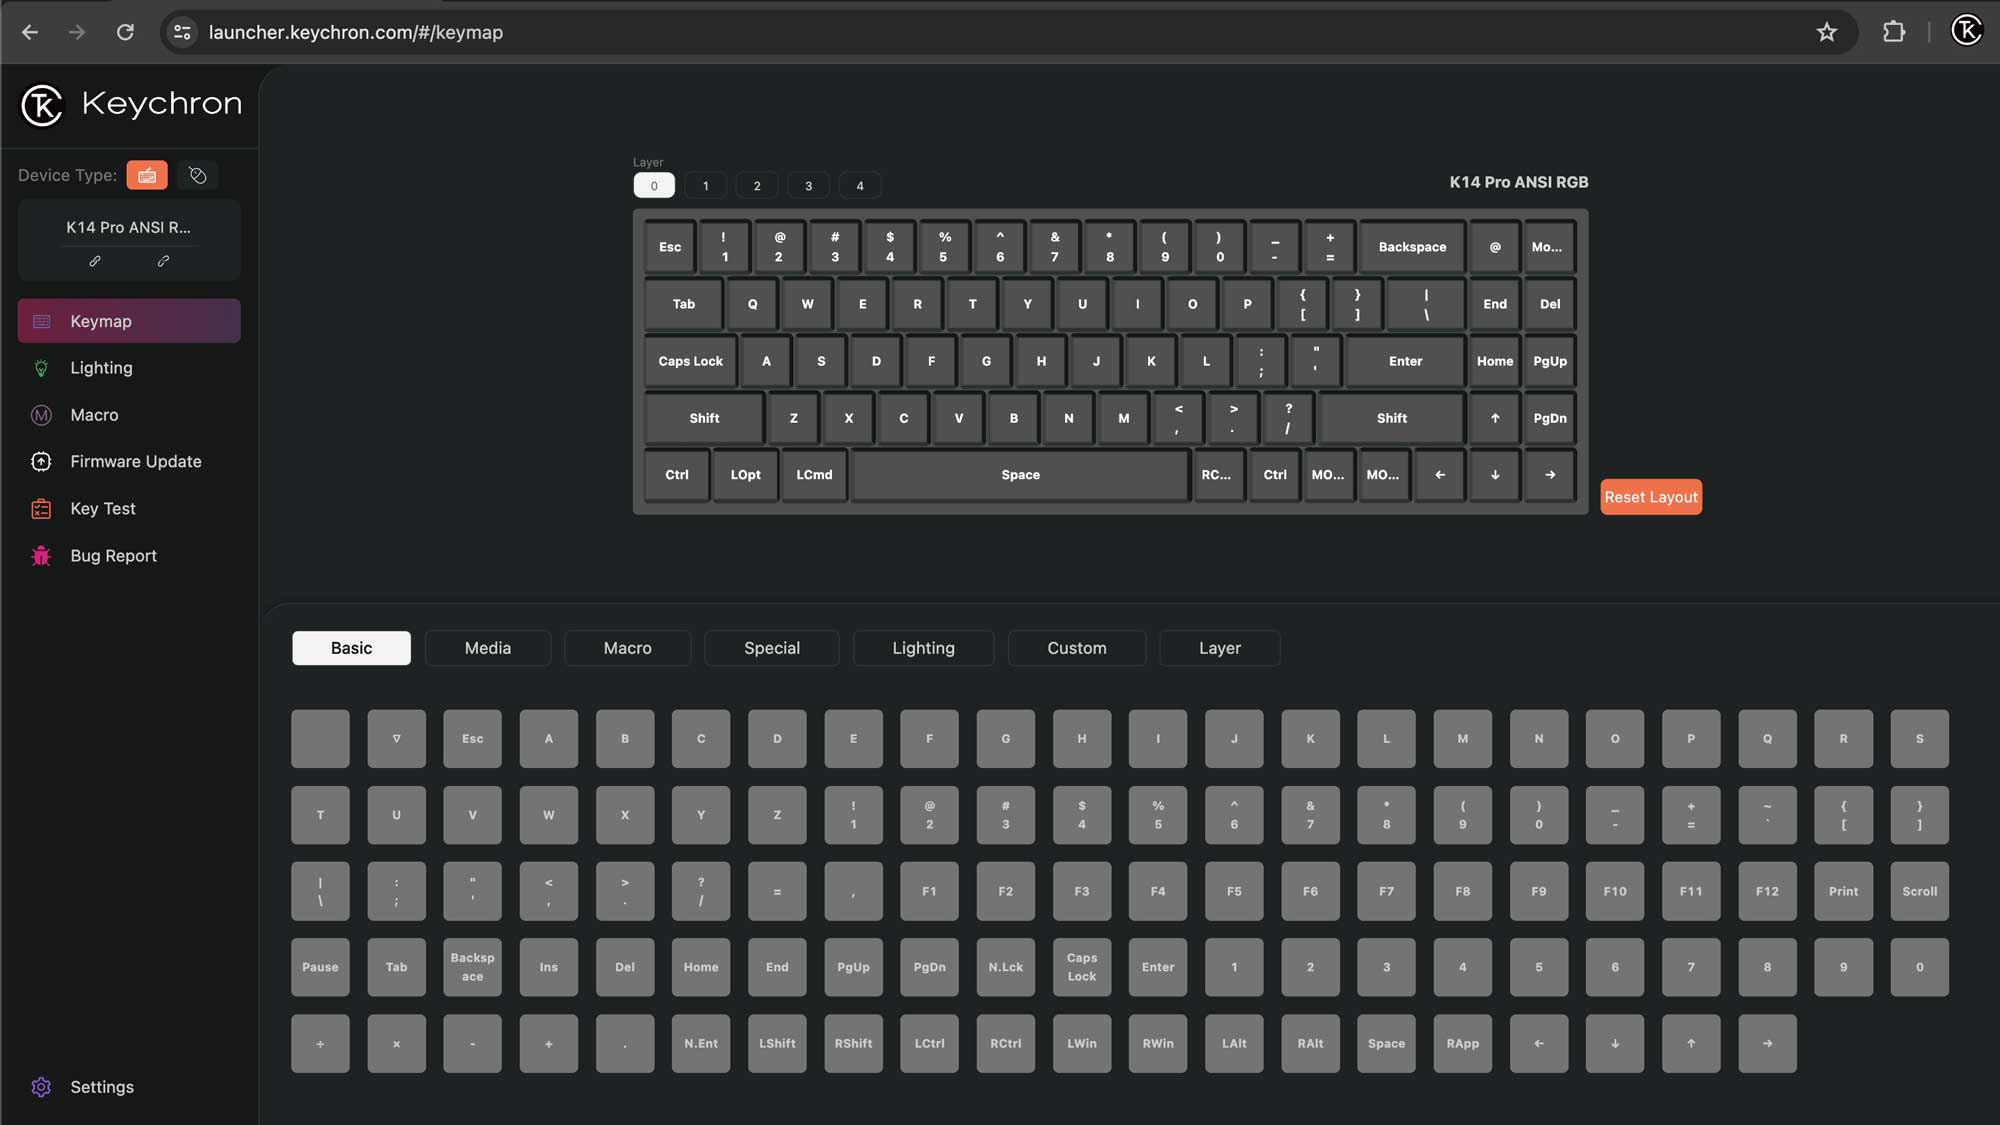The height and width of the screenshot is (1125, 2000).
Task: Click the Esc key on the keyboard layout
Action: (x=669, y=246)
